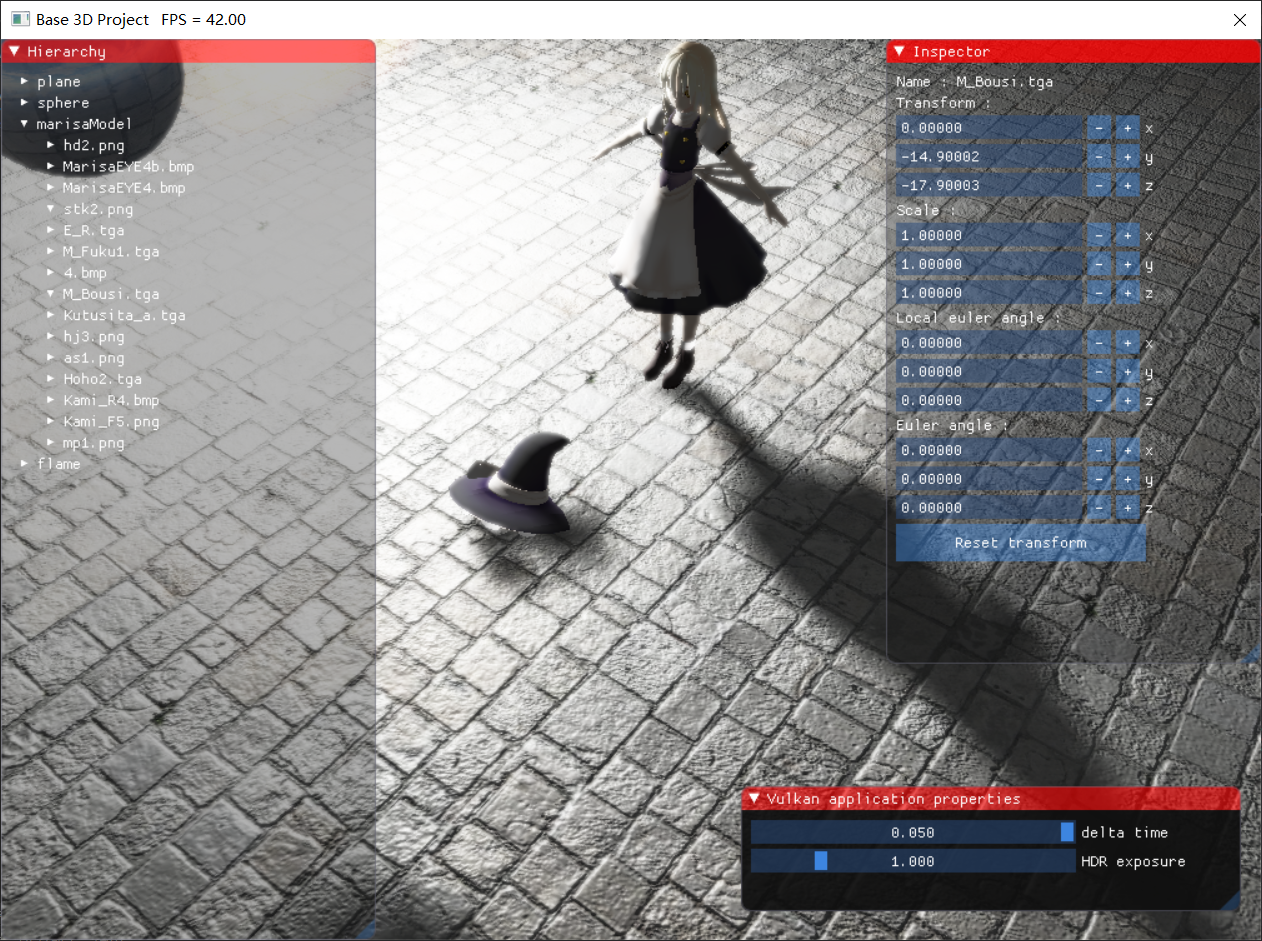
Task: Click the Inspector panel title bar
Action: 1073,51
